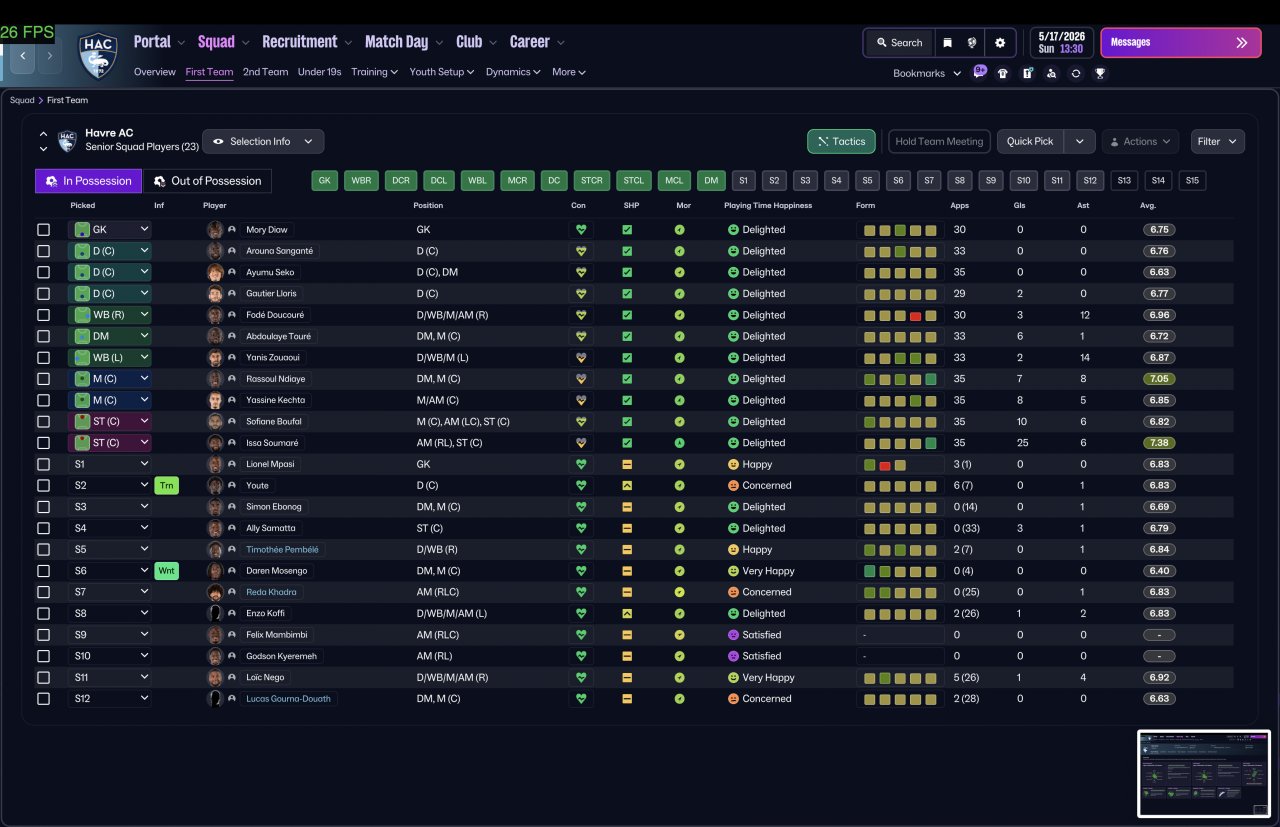Click the HAC club crest logo
The image size is (1280, 827).
tap(98, 56)
